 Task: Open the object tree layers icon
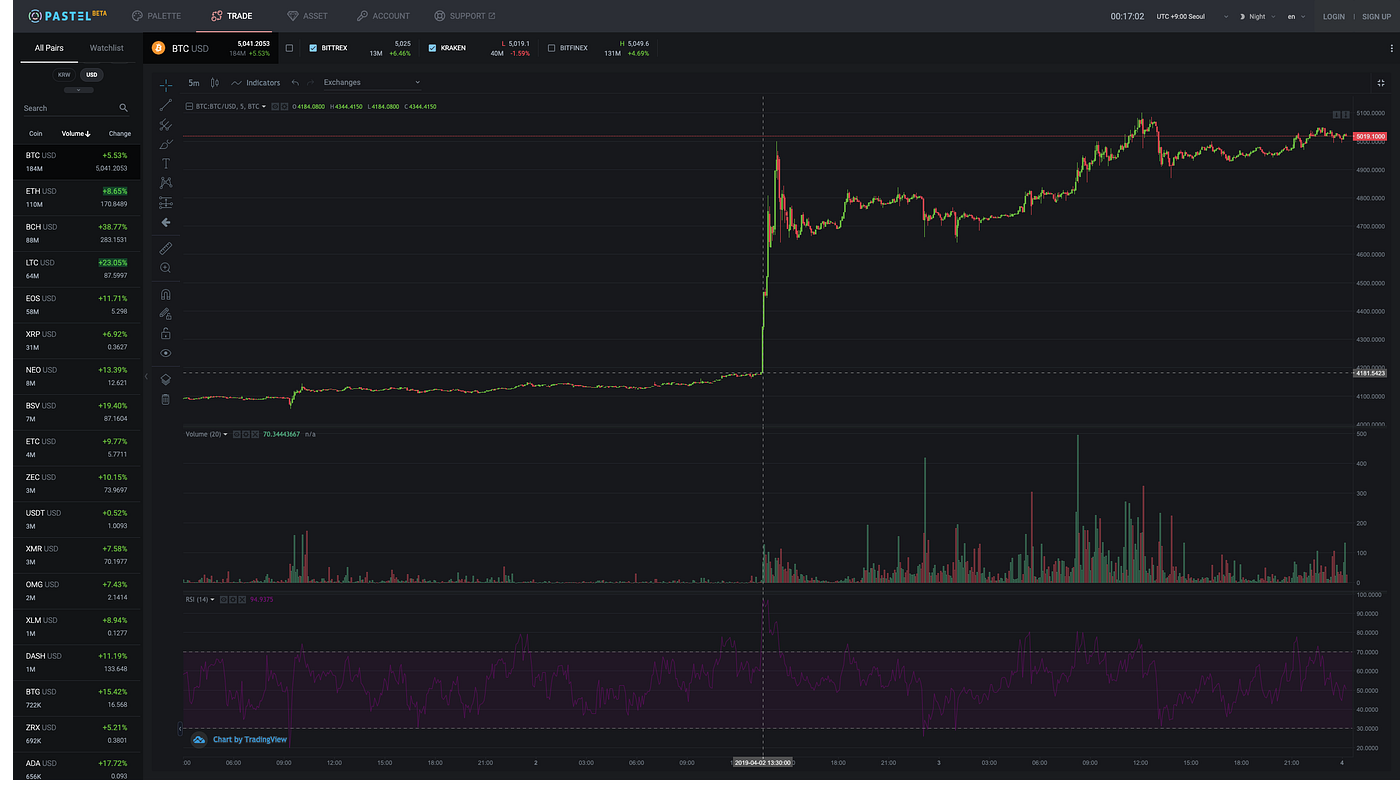[166, 379]
